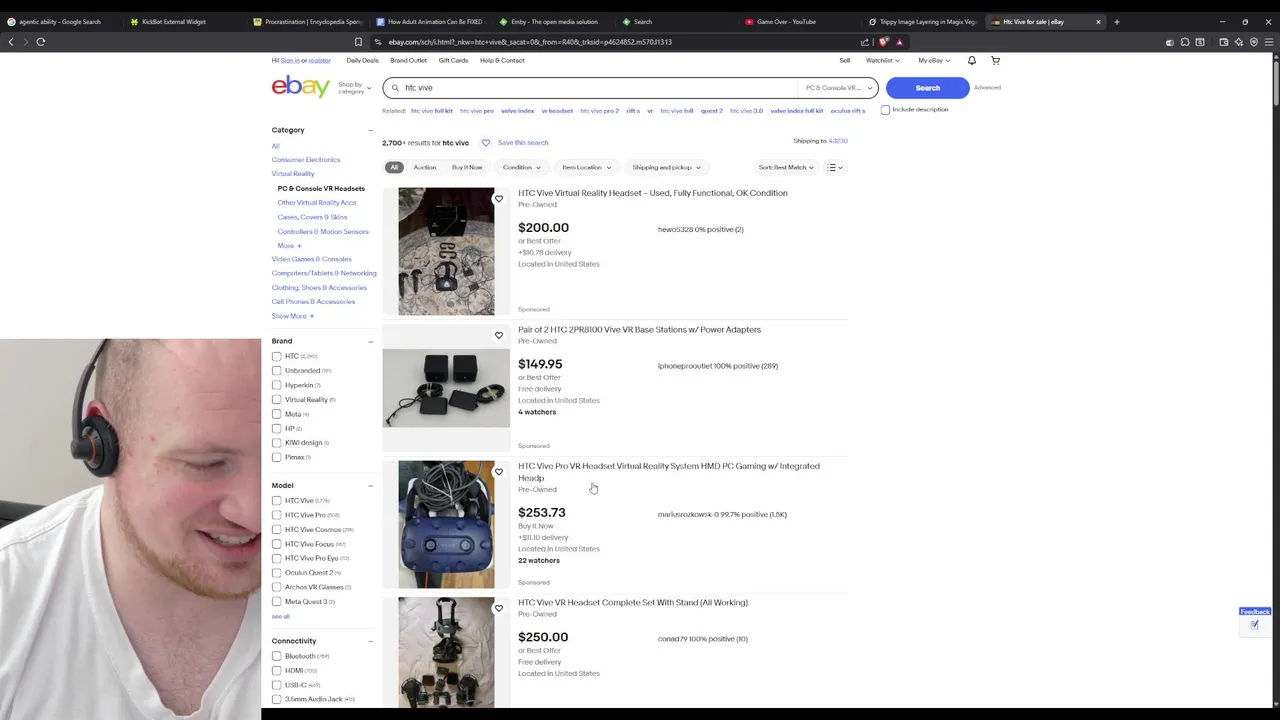Image resolution: width=1280 pixels, height=720 pixels.
Task: Check the HTC brand filter
Action: (x=277, y=356)
